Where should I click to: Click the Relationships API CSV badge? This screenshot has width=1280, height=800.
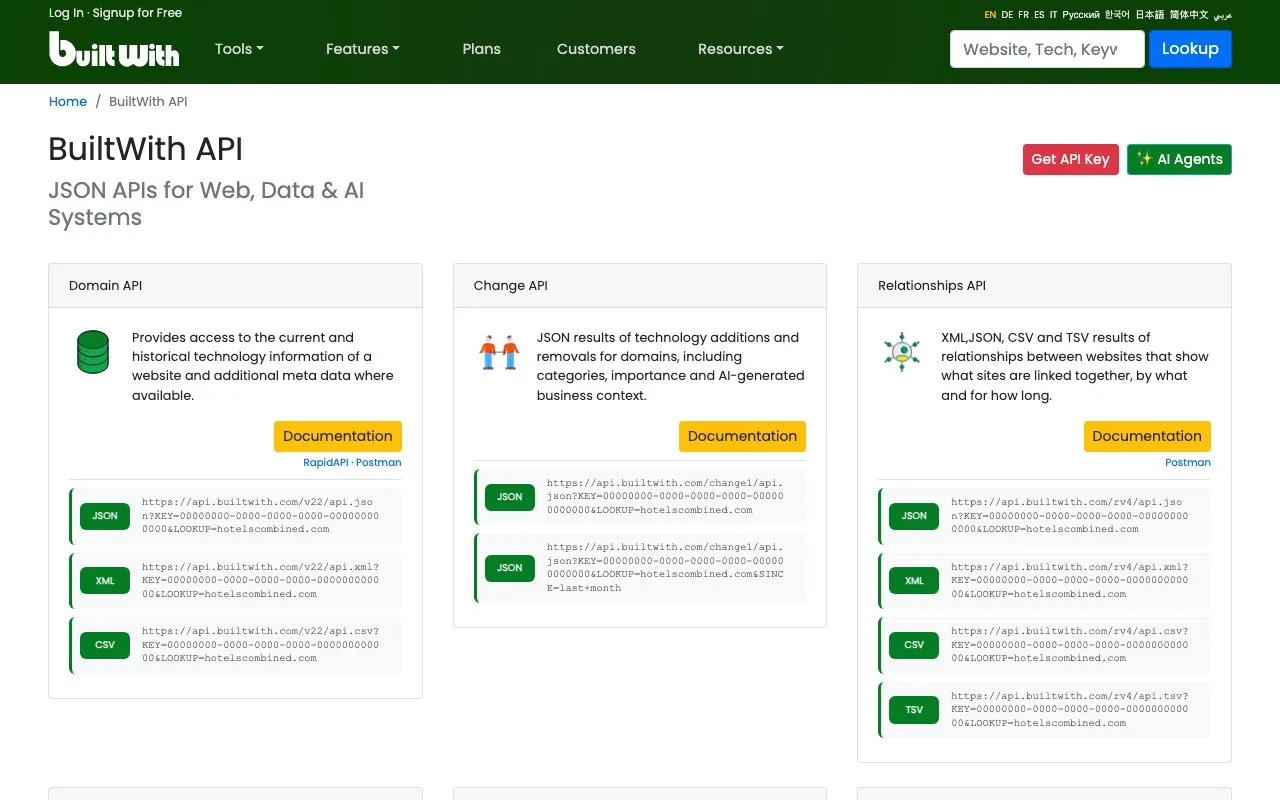point(914,645)
